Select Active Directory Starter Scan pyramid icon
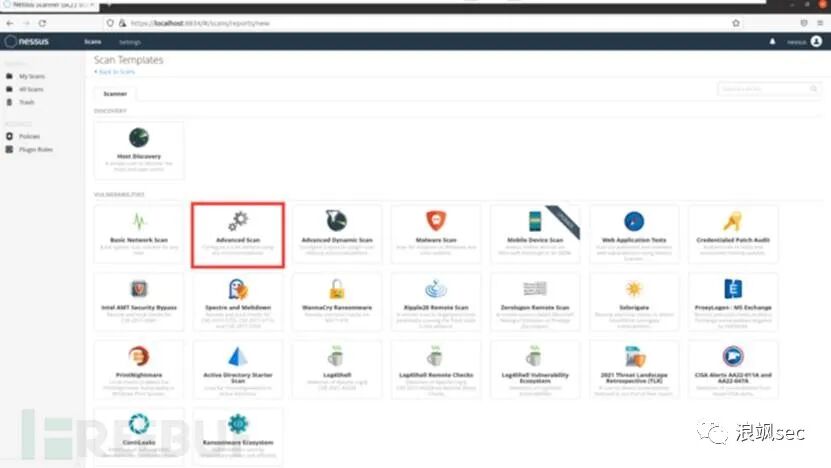The width and height of the screenshot is (831, 468). (238, 356)
